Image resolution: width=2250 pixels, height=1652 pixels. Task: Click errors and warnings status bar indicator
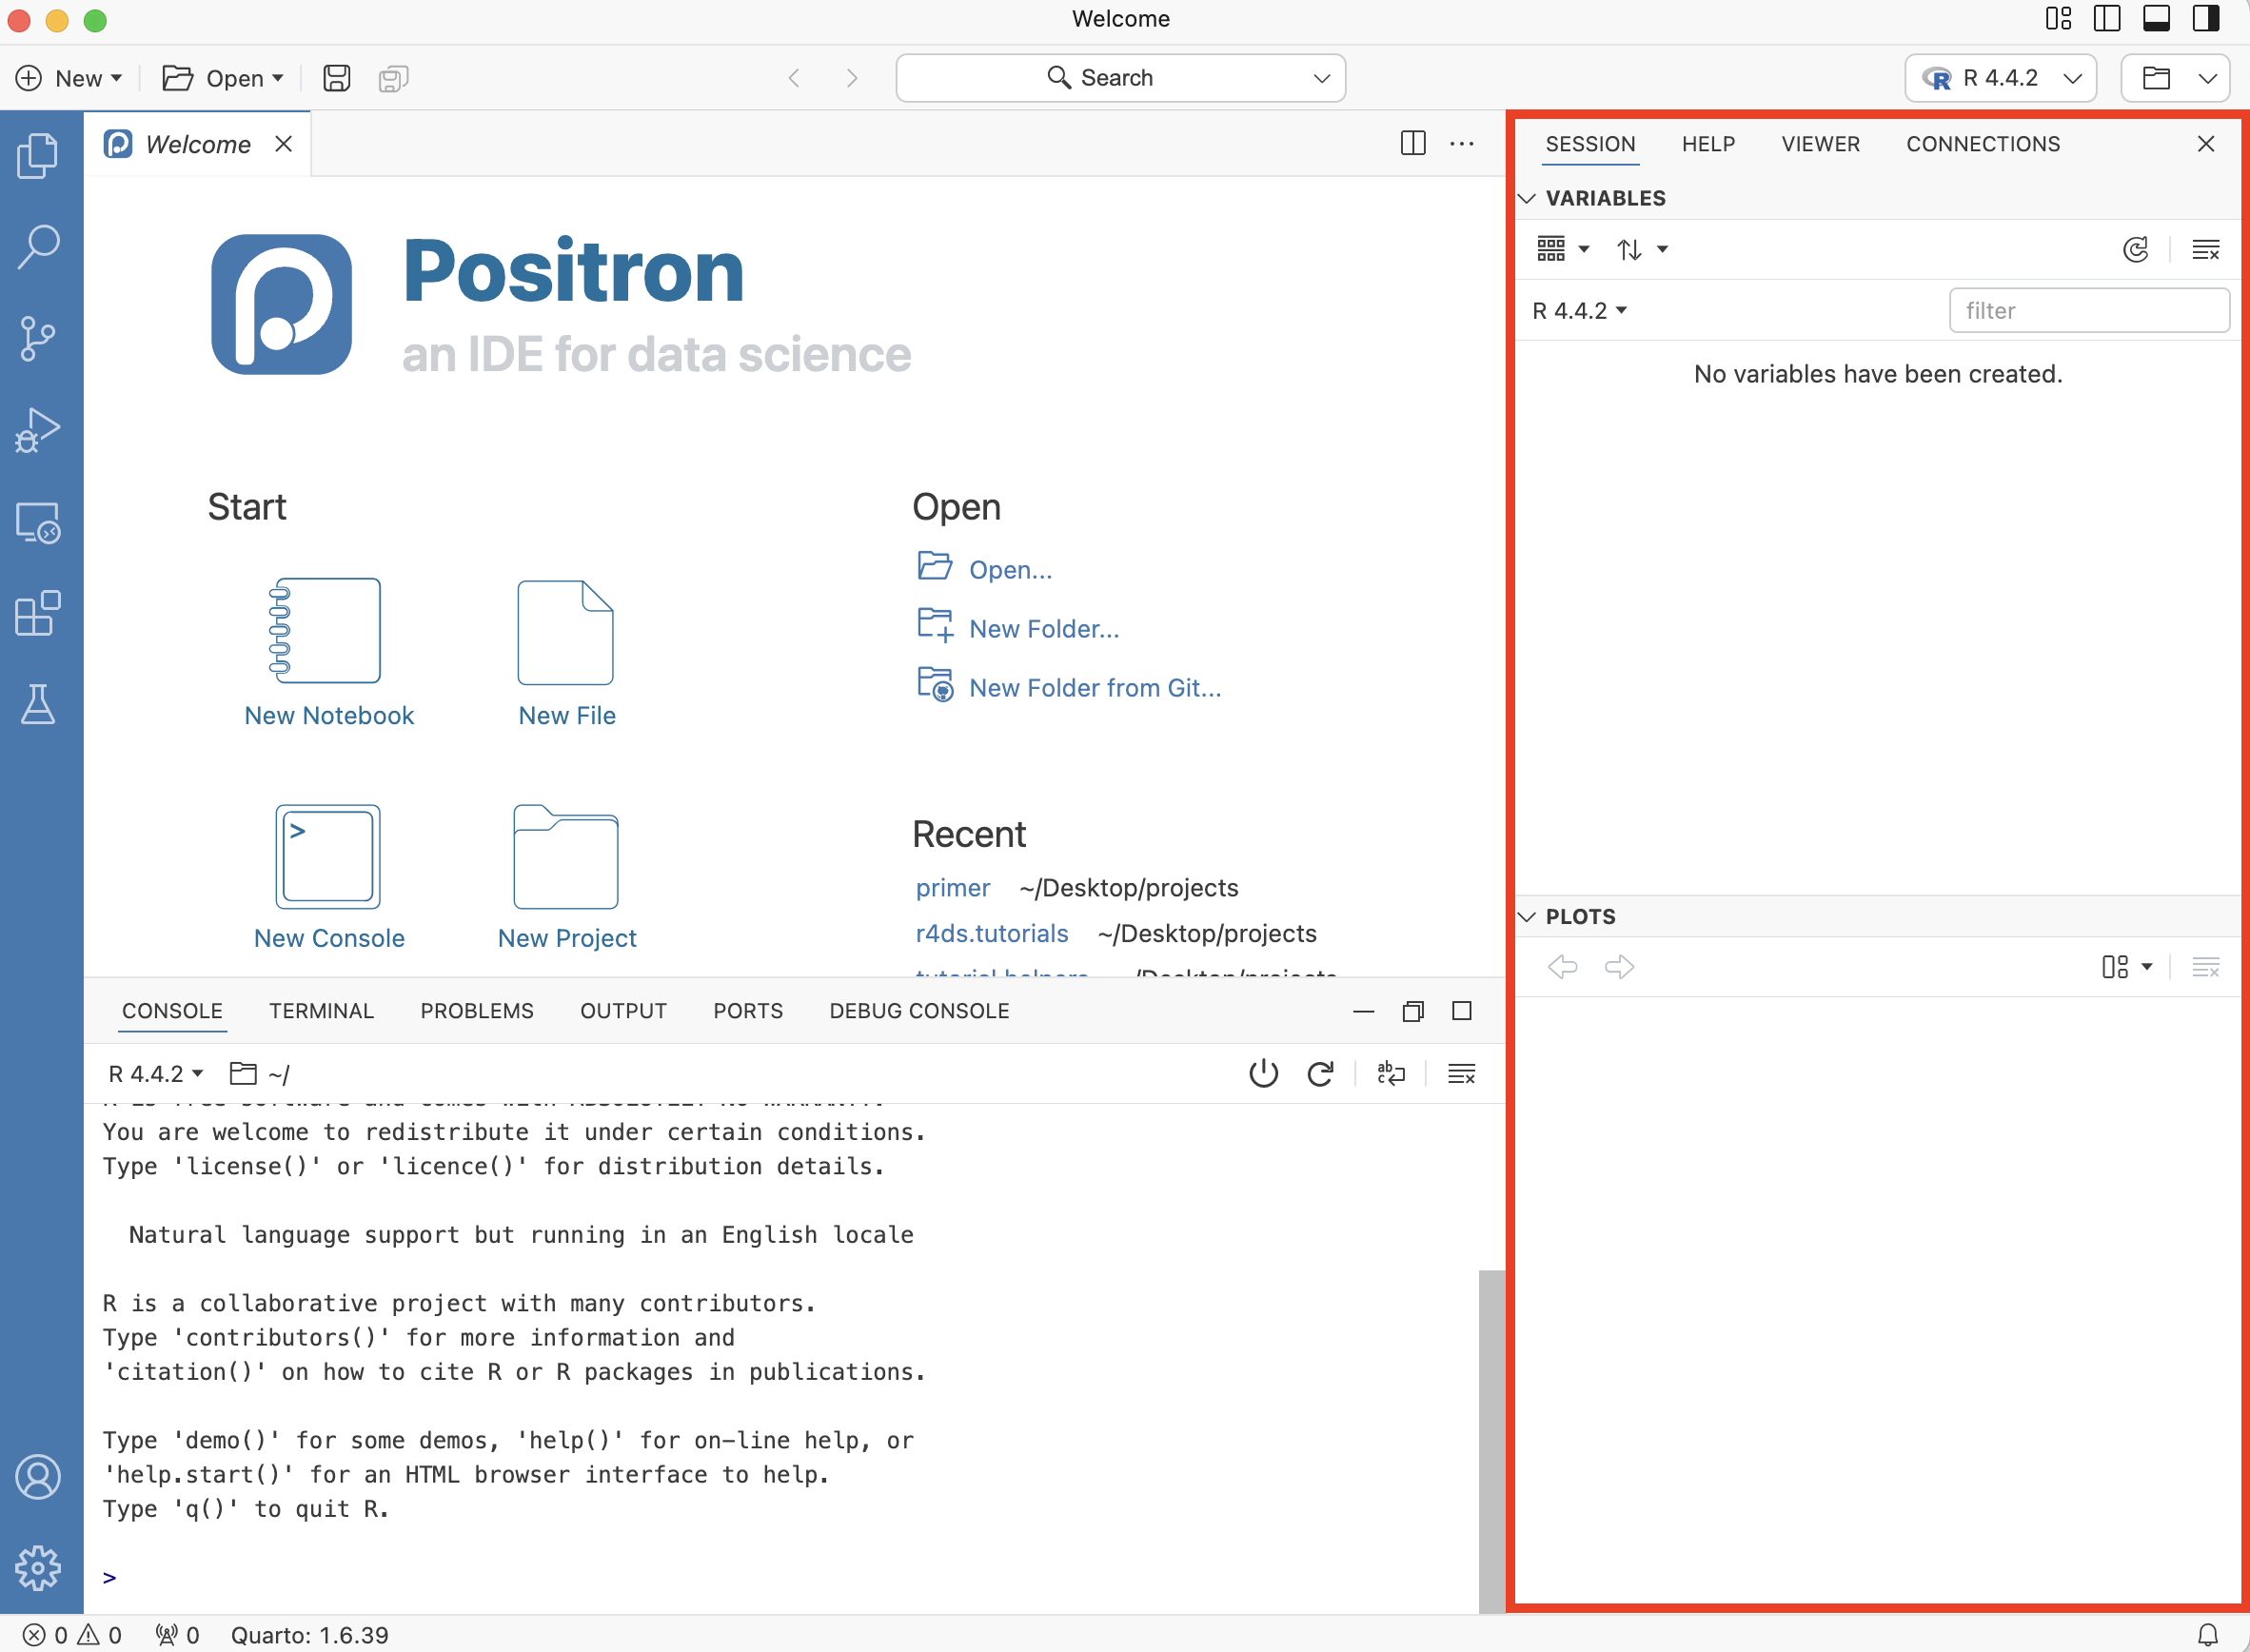(72, 1635)
